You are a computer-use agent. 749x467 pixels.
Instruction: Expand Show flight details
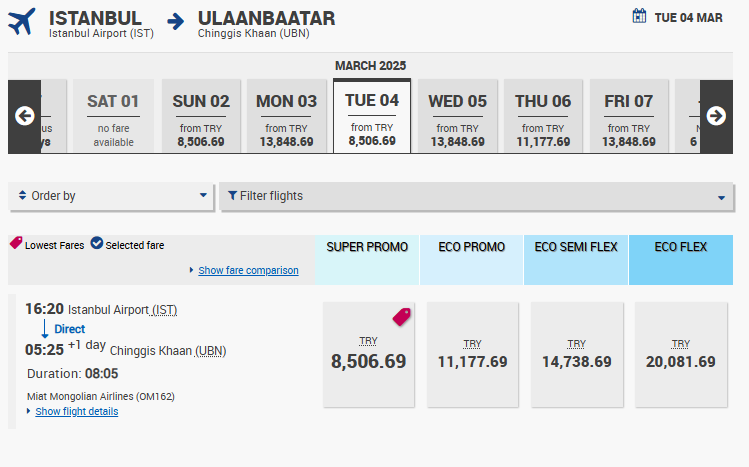point(76,412)
